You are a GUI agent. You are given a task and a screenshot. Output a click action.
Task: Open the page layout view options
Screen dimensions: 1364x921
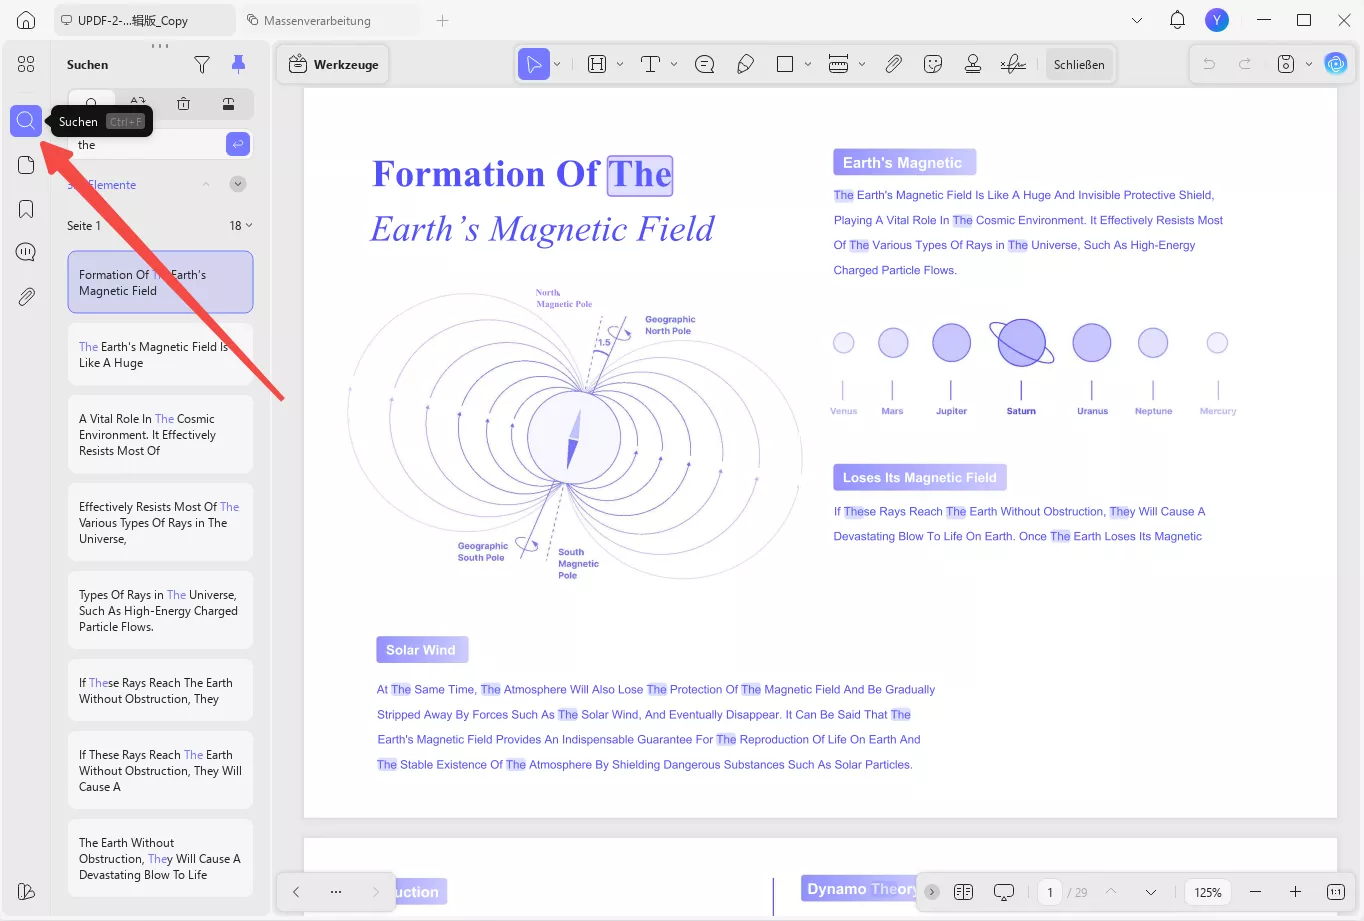963,892
